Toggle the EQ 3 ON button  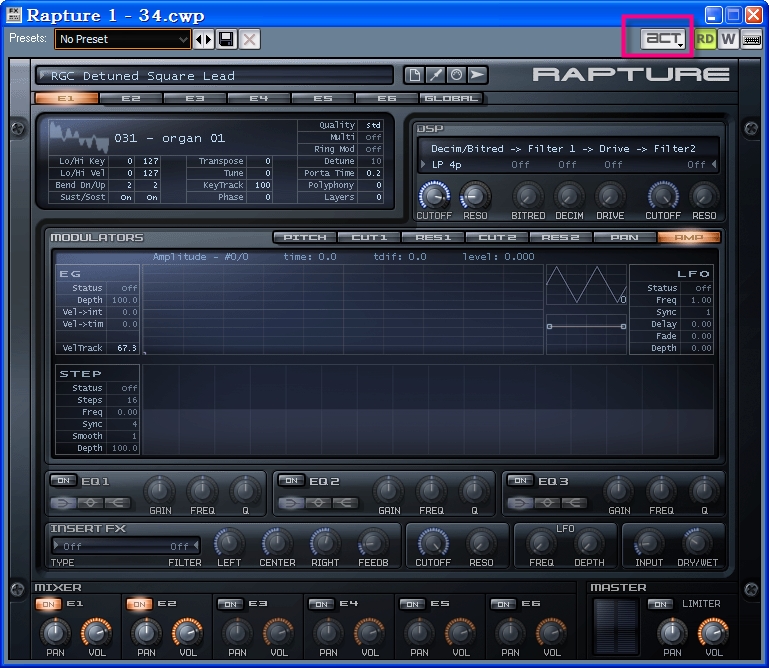520,481
